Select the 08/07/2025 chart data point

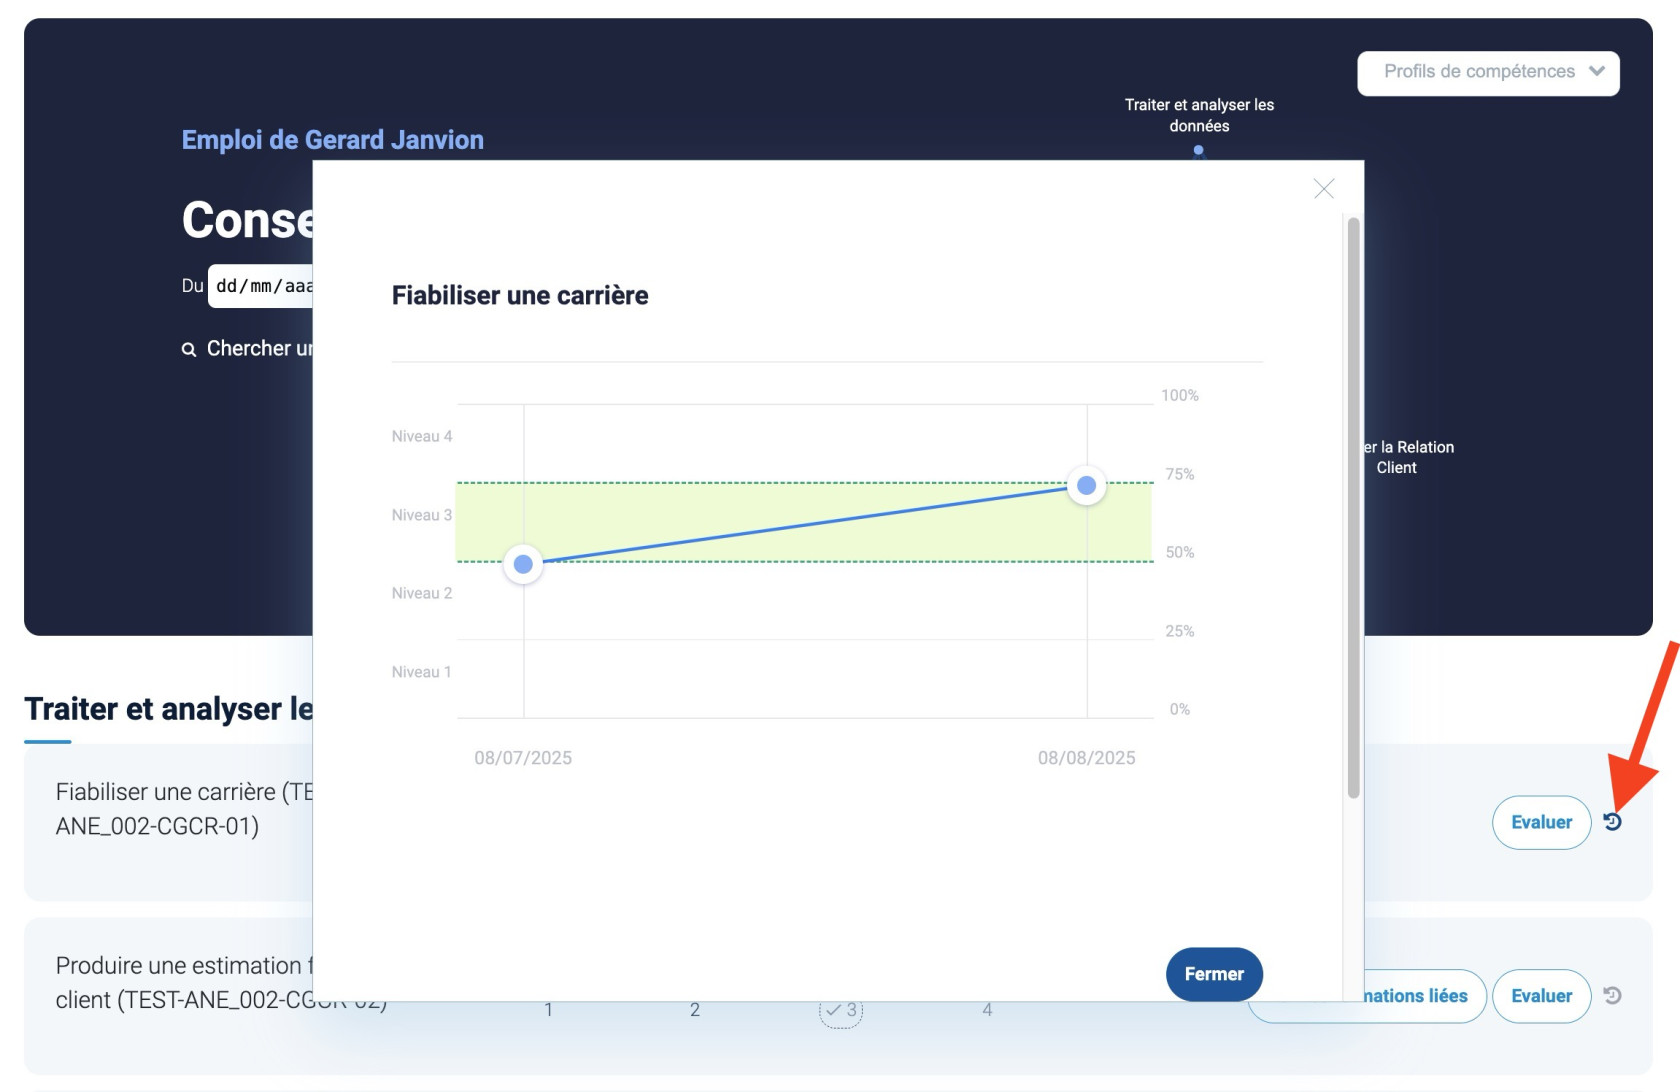pos(523,565)
